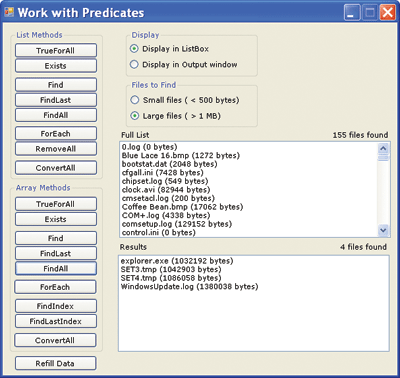Screen dimensions: 400x378
Task: Click ConvertAll under List Methods
Action: point(56,168)
